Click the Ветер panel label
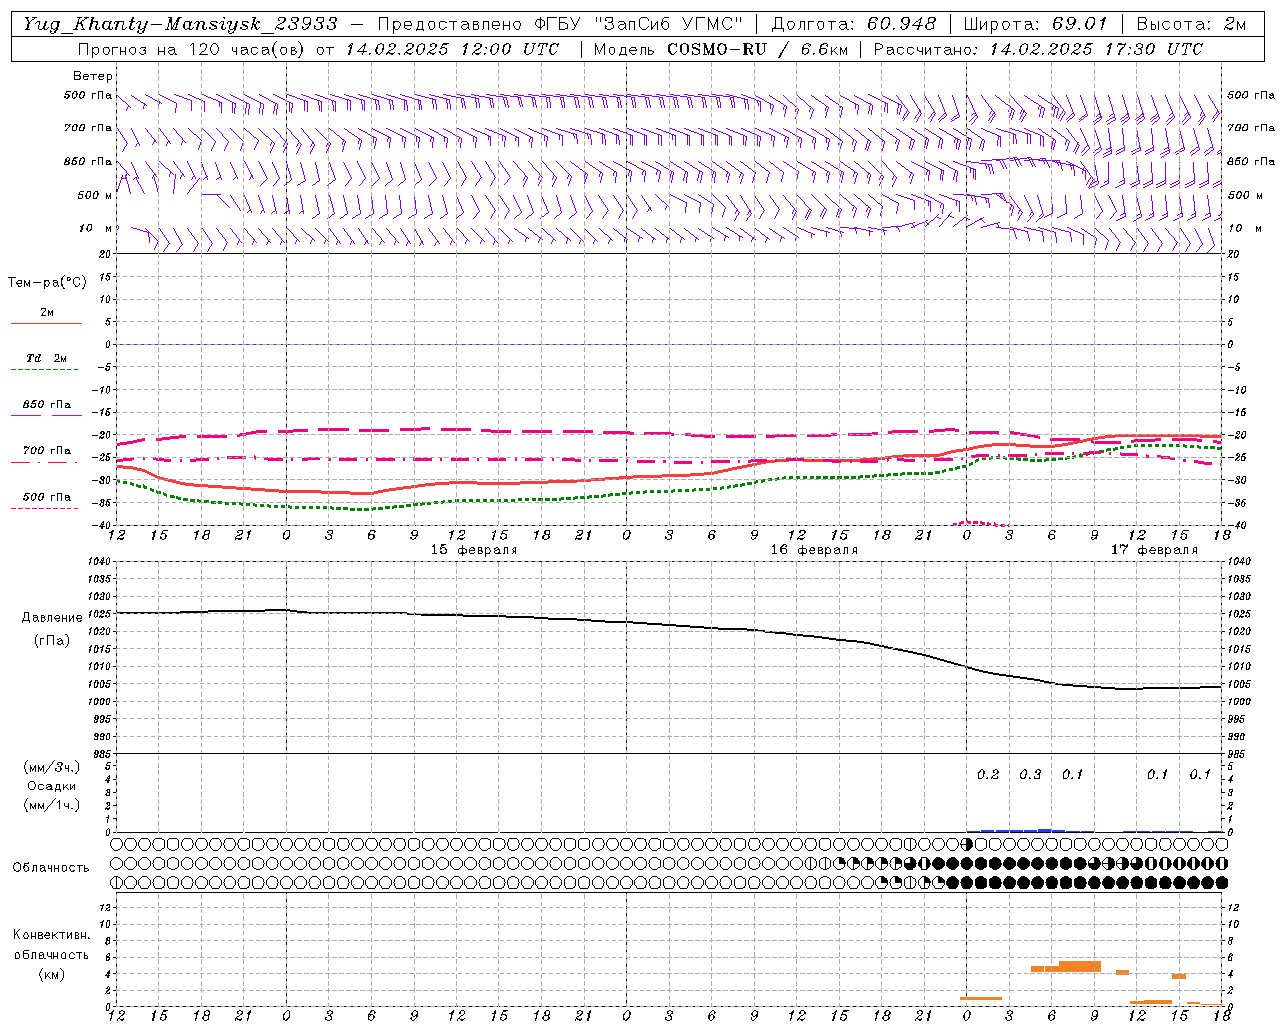The width and height of the screenshot is (1280, 1024). [93, 76]
